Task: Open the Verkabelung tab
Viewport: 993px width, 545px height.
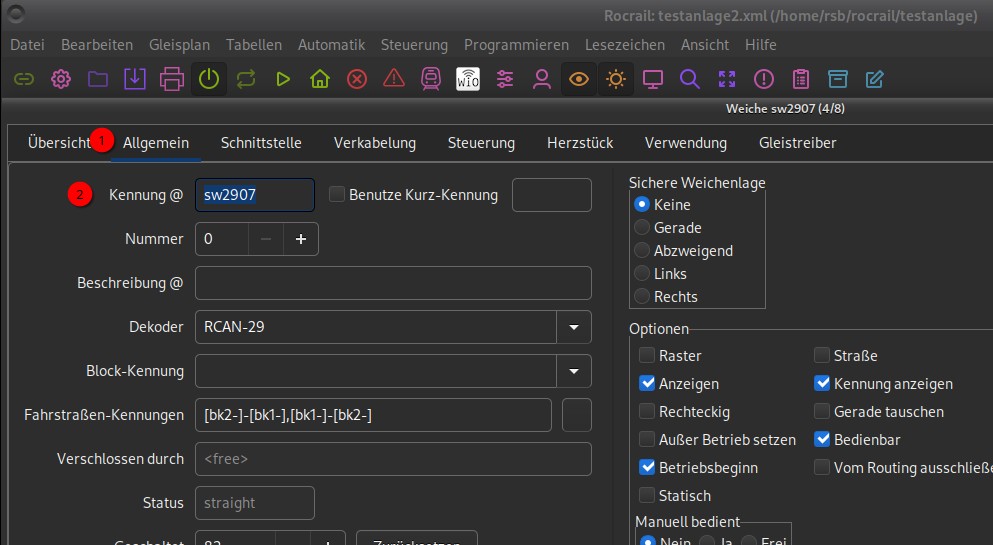Action: pos(375,143)
